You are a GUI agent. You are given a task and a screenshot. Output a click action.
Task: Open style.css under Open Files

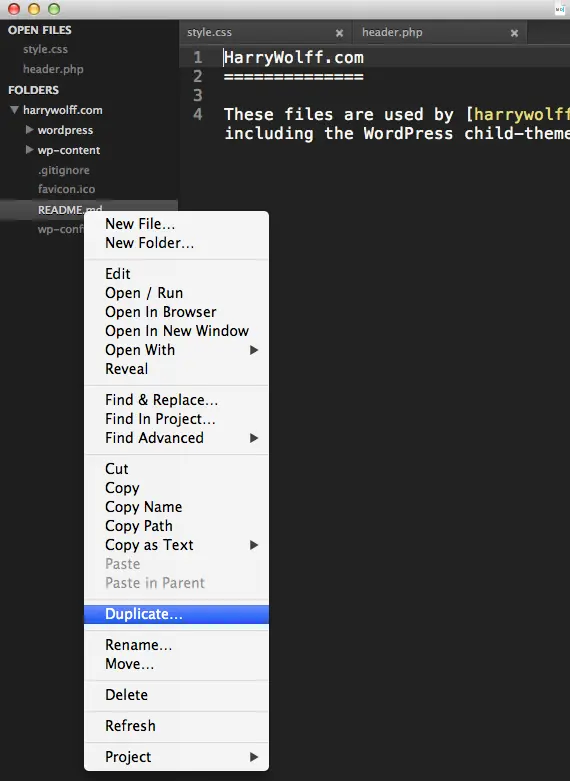45,49
